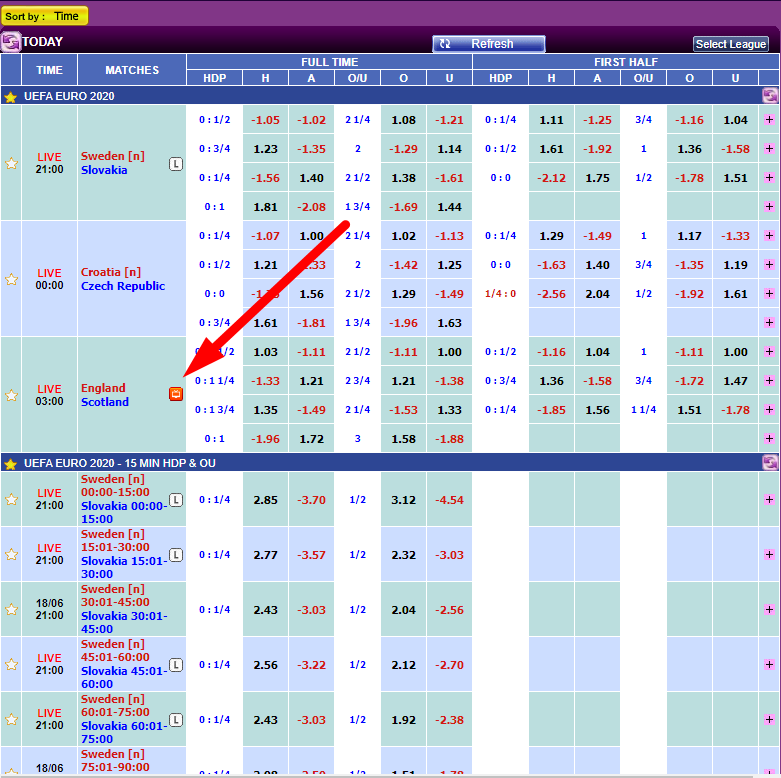The width and height of the screenshot is (781, 778).
Task: Click the L icon for Sweden 00:00-15:00 match
Action: click(x=176, y=499)
